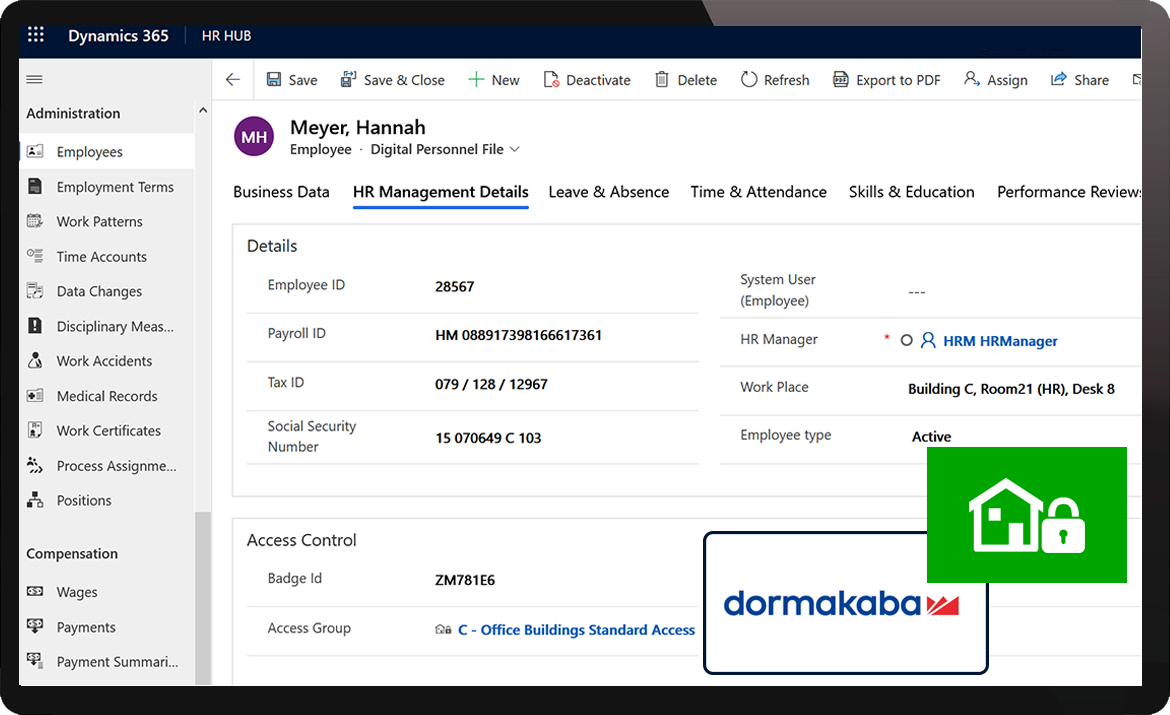
Task: Click the sidebar vertical scrollbar
Action: click(x=203, y=598)
